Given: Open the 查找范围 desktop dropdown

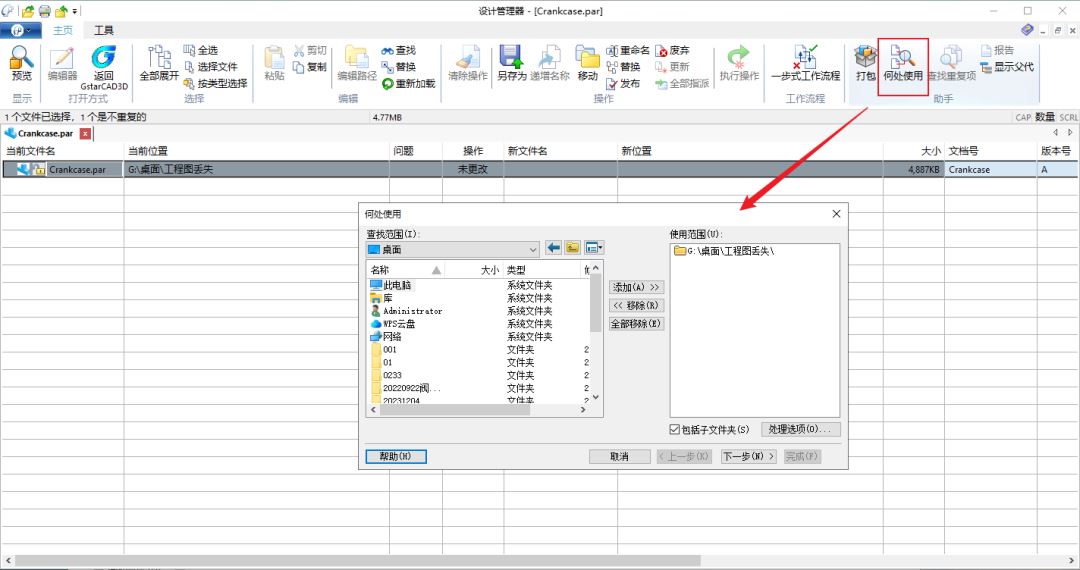Looking at the screenshot, I should (x=532, y=249).
